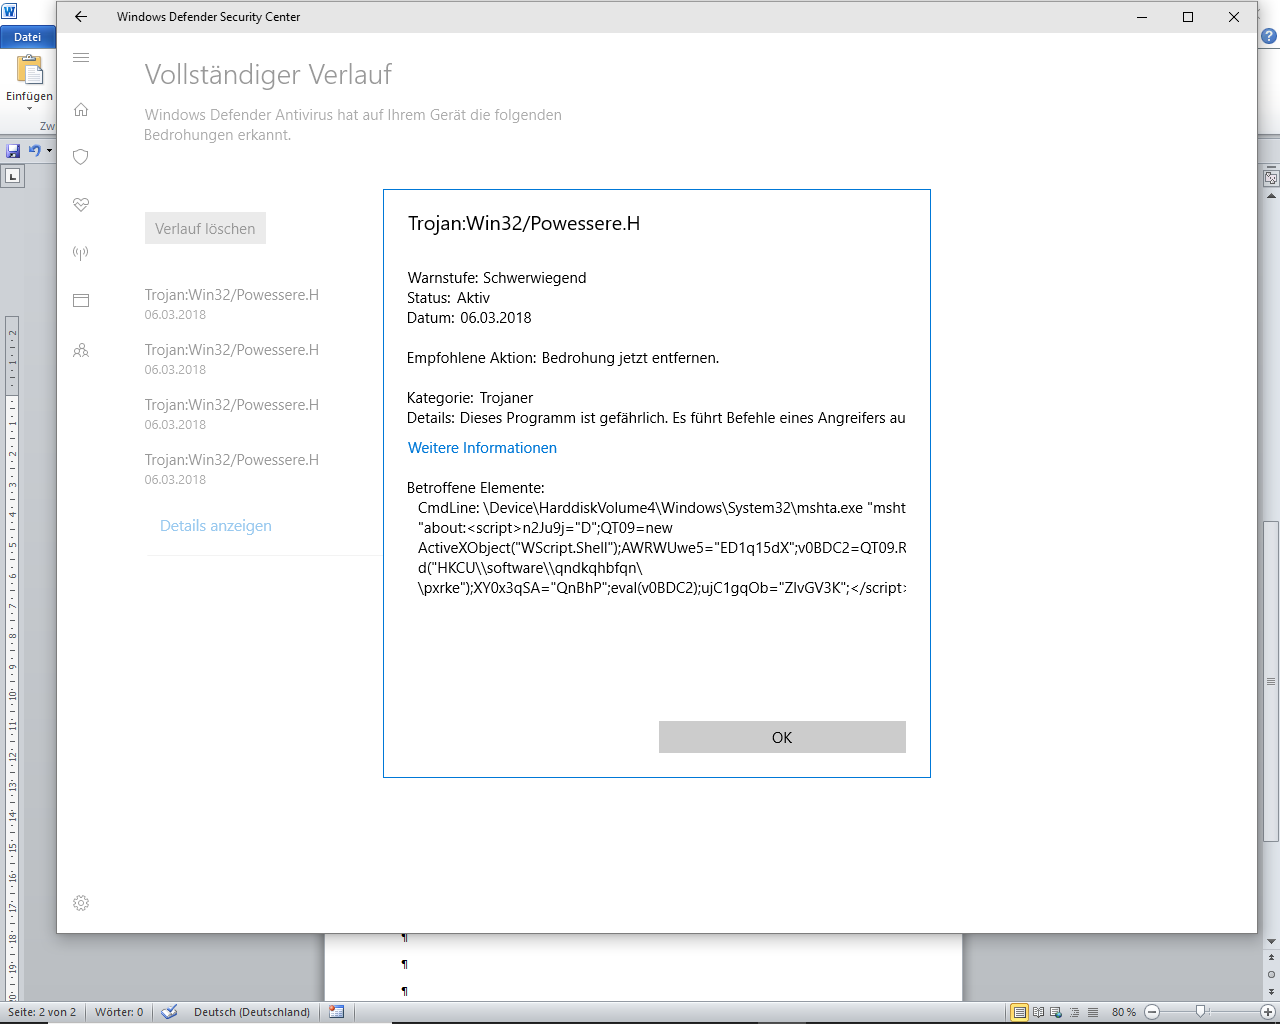Open the hamburger navigation menu in Defender
This screenshot has width=1280, height=1024.
click(81, 58)
